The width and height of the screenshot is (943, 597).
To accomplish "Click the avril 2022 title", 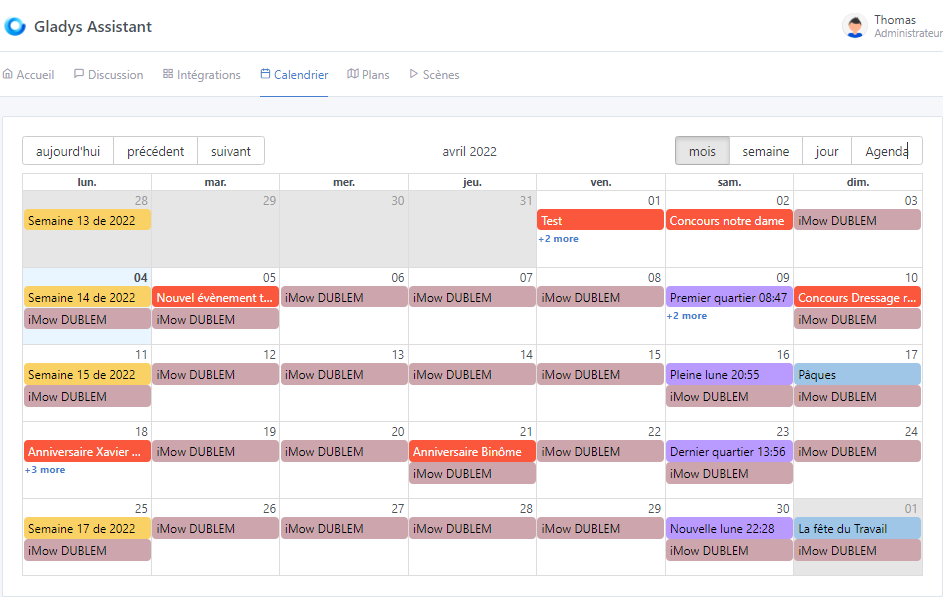I will click(470, 151).
